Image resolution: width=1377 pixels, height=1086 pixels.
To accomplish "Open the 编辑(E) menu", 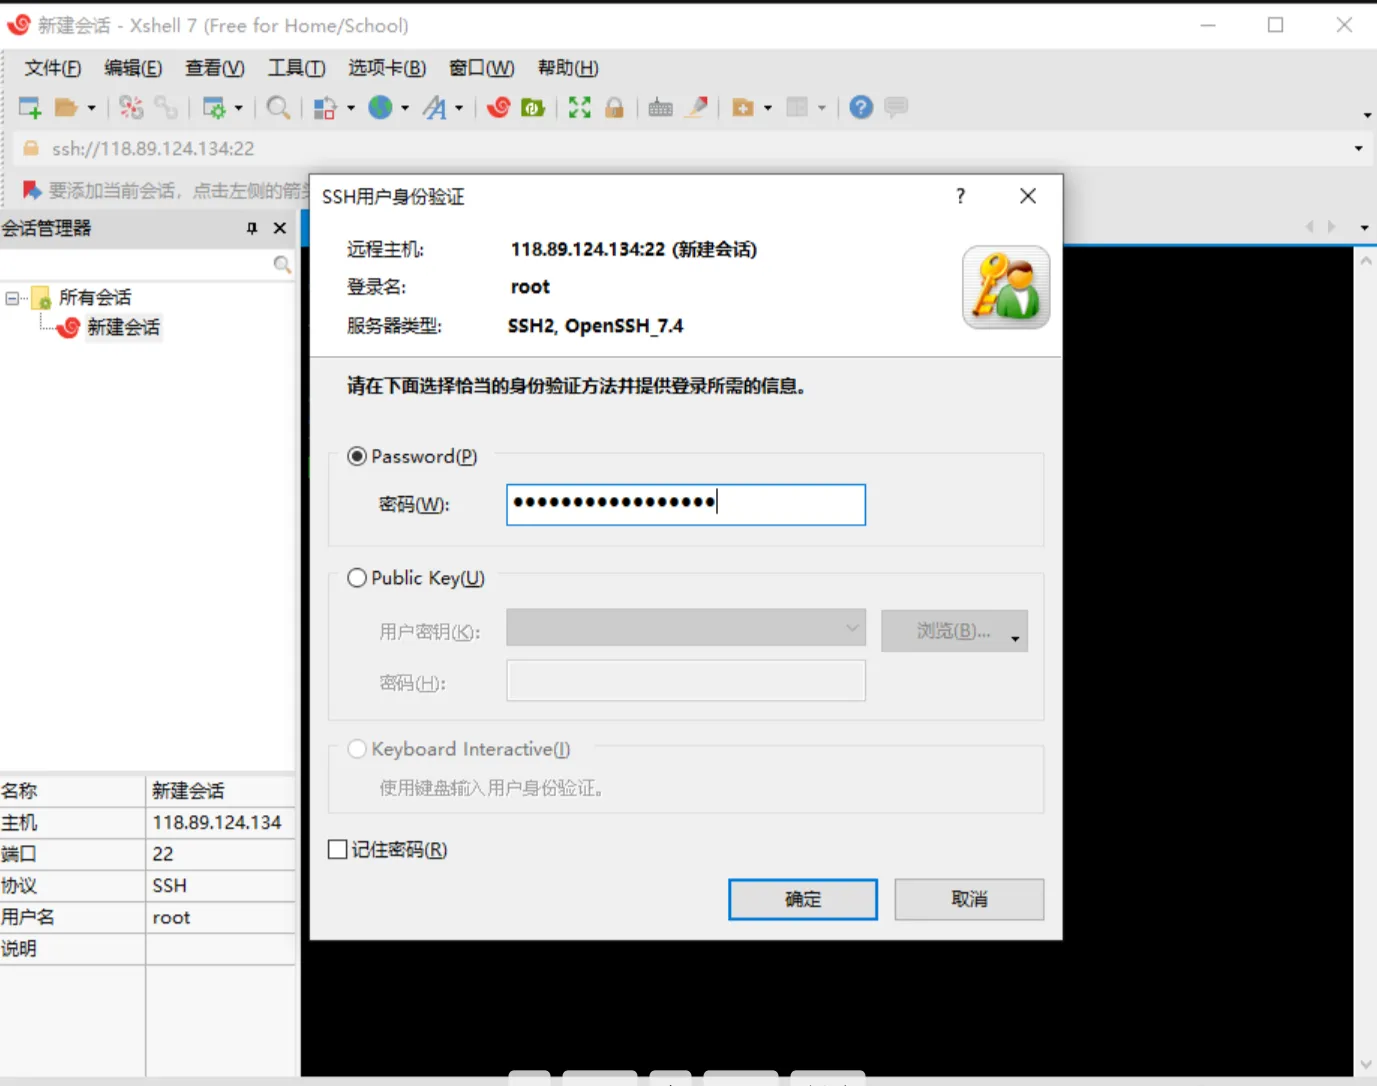I will tap(133, 68).
